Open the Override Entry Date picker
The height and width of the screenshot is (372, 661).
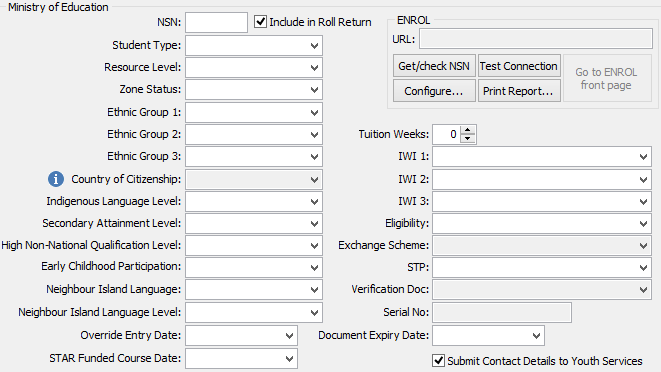(241, 336)
